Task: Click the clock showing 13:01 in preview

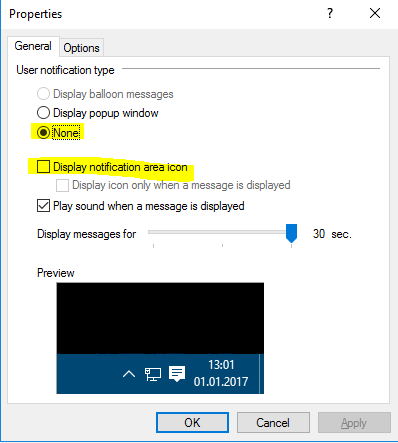Action: (x=221, y=365)
